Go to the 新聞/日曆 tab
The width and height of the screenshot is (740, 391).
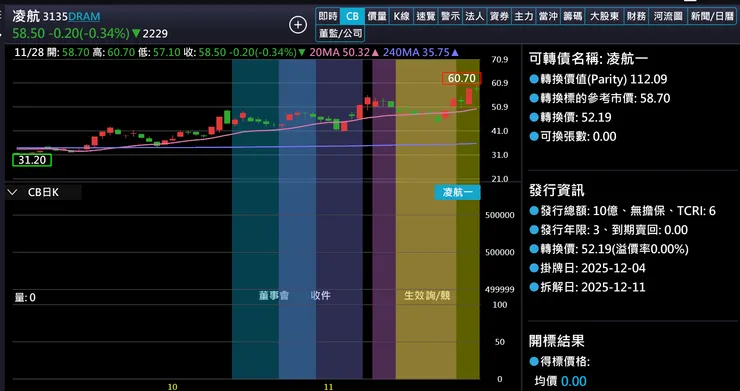pos(712,17)
